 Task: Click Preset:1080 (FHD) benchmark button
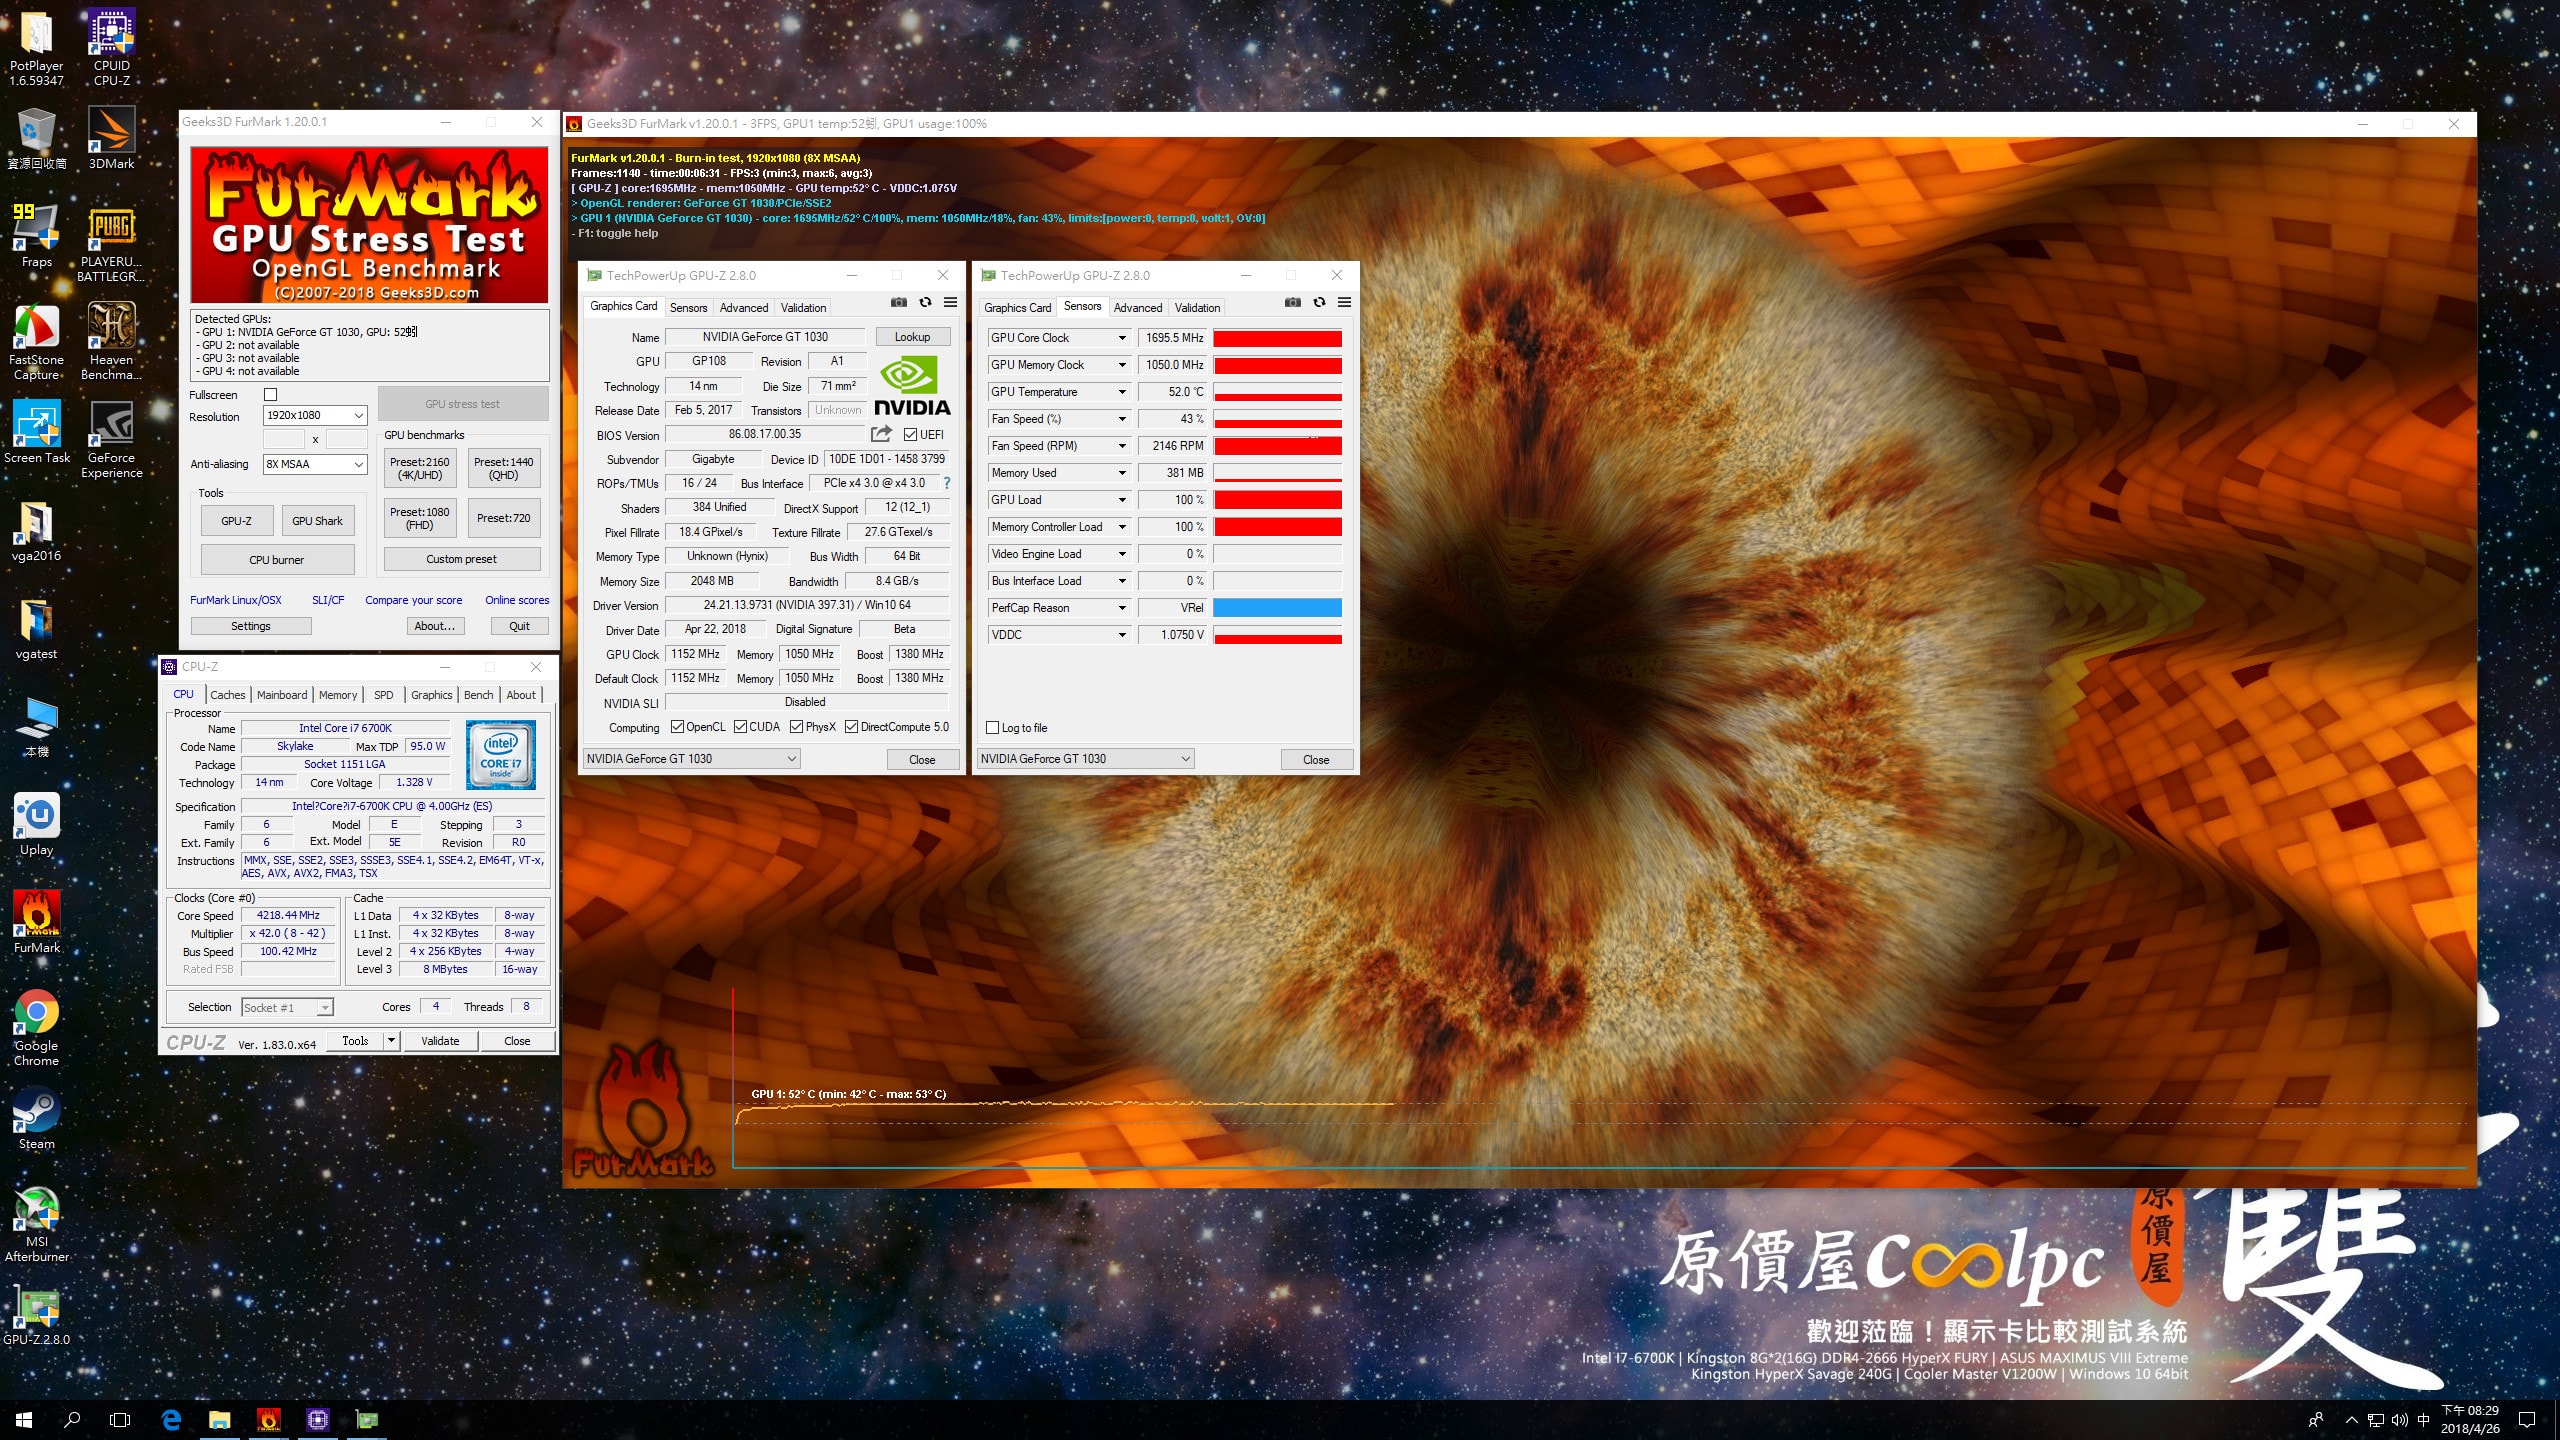(x=419, y=518)
